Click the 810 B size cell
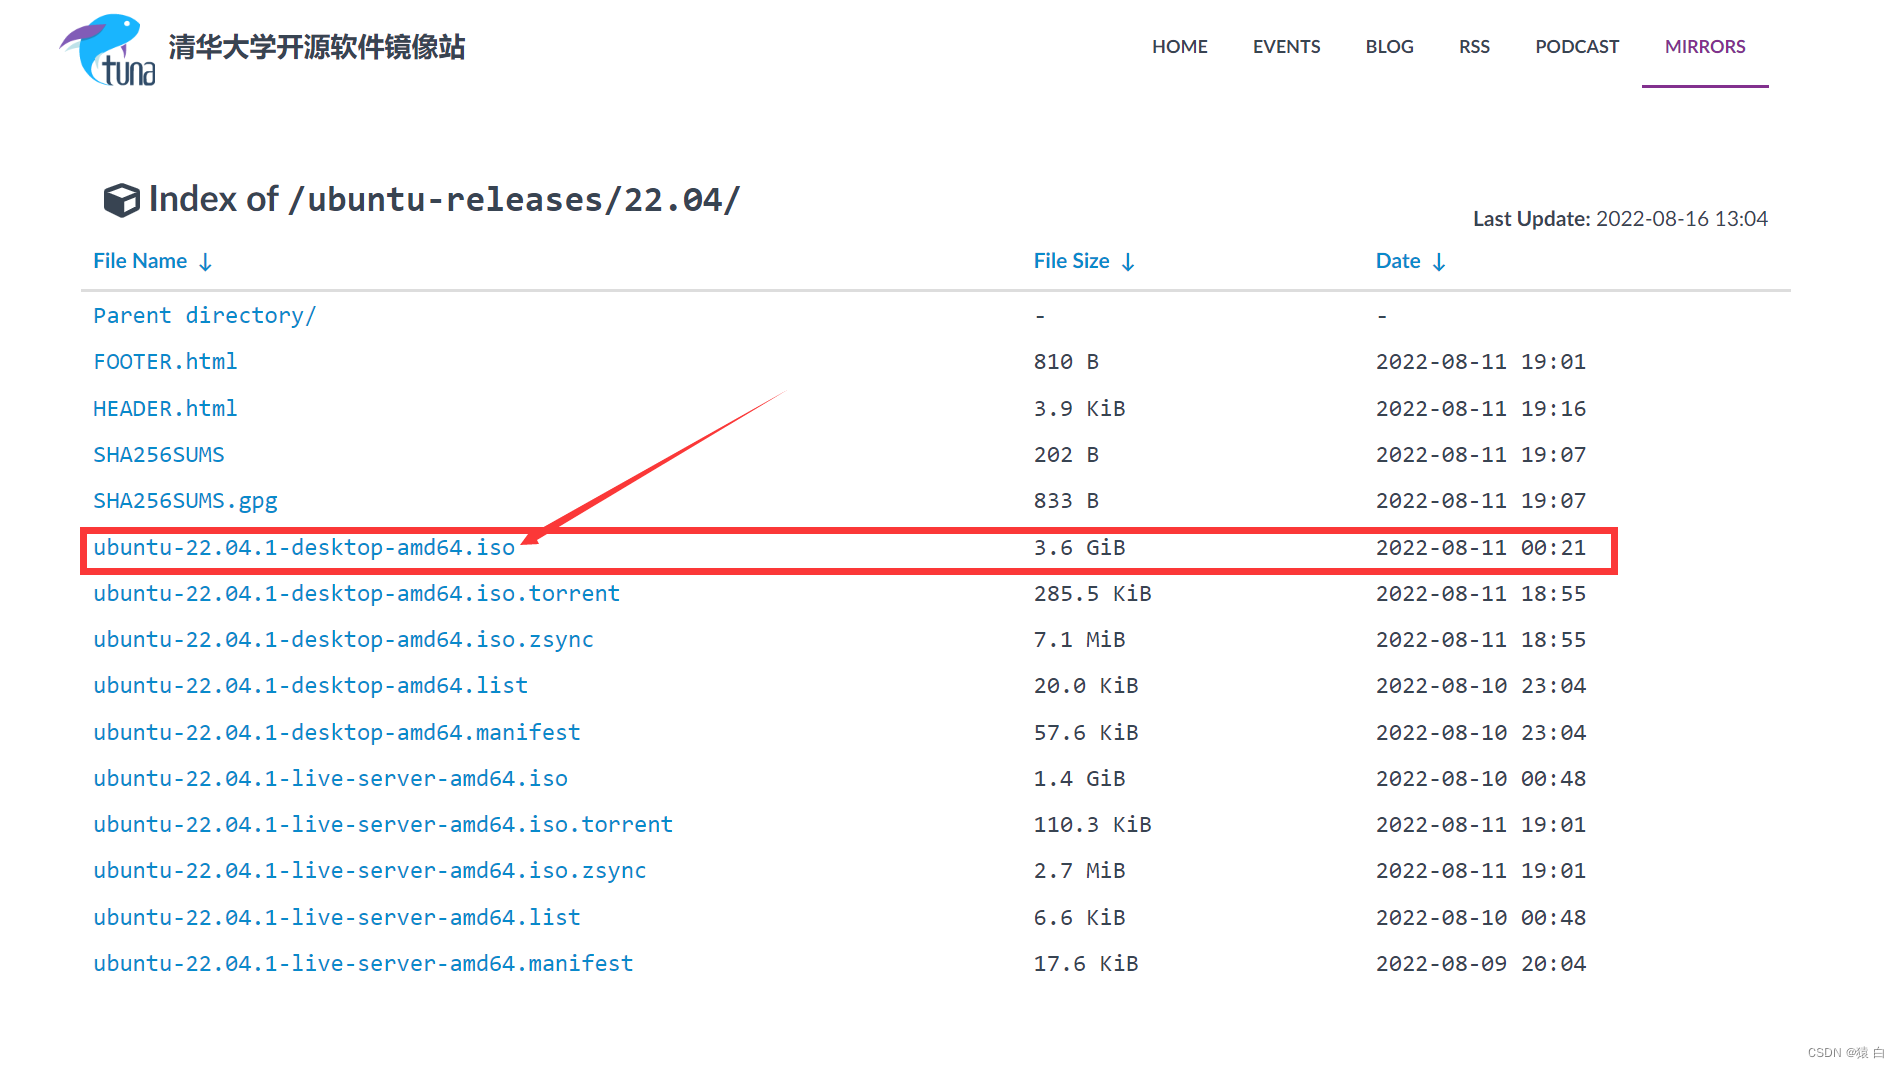The width and height of the screenshot is (1899, 1068). tap(1066, 362)
